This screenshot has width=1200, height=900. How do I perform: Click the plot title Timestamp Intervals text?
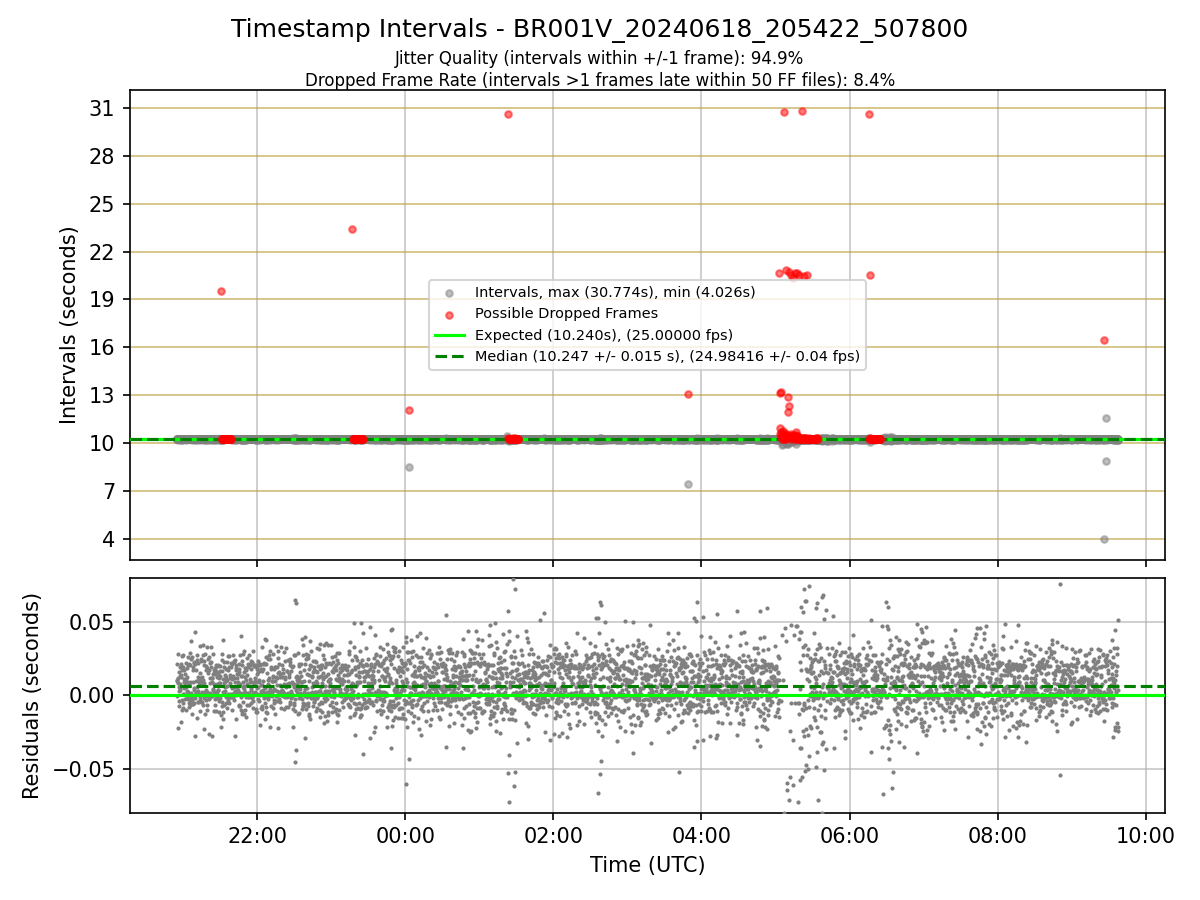pyautogui.click(x=599, y=29)
